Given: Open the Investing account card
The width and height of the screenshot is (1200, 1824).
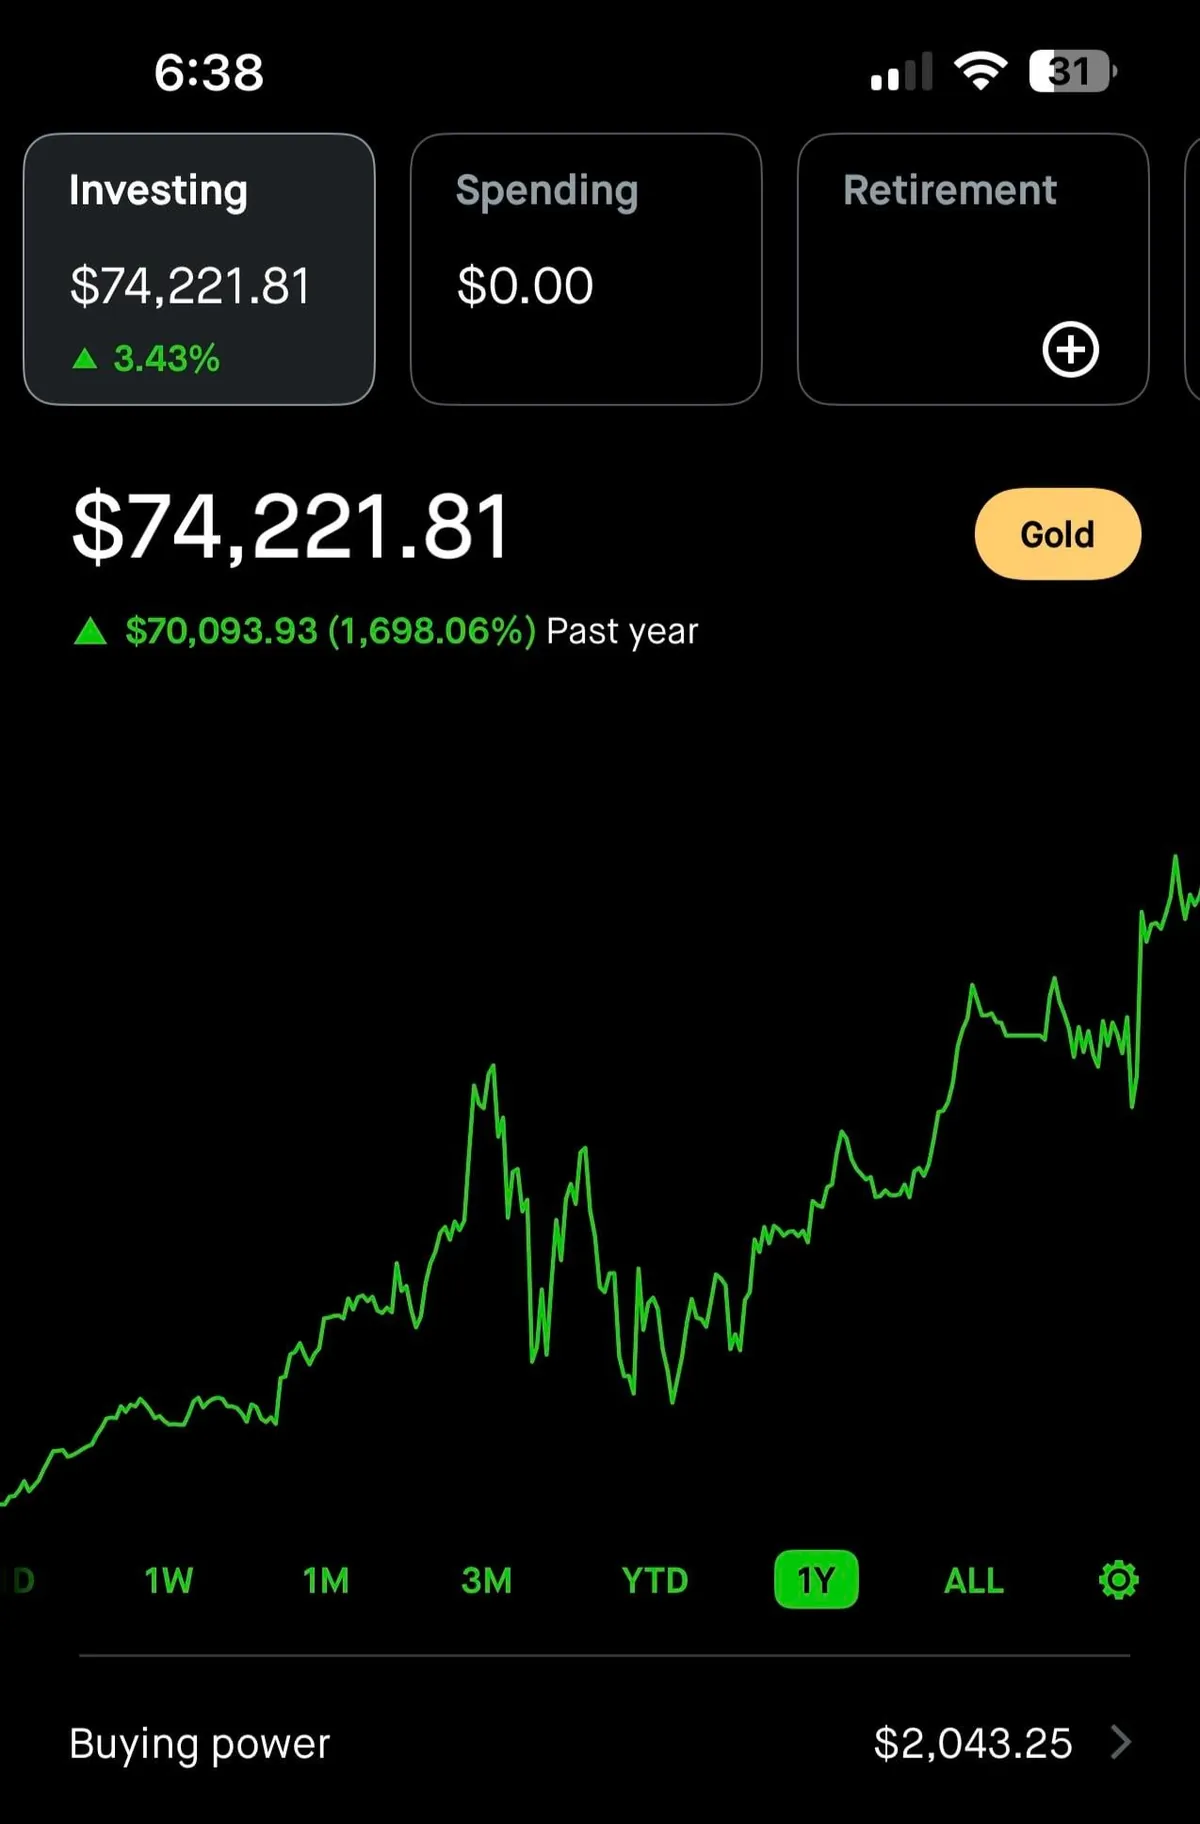Looking at the screenshot, I should point(199,268).
